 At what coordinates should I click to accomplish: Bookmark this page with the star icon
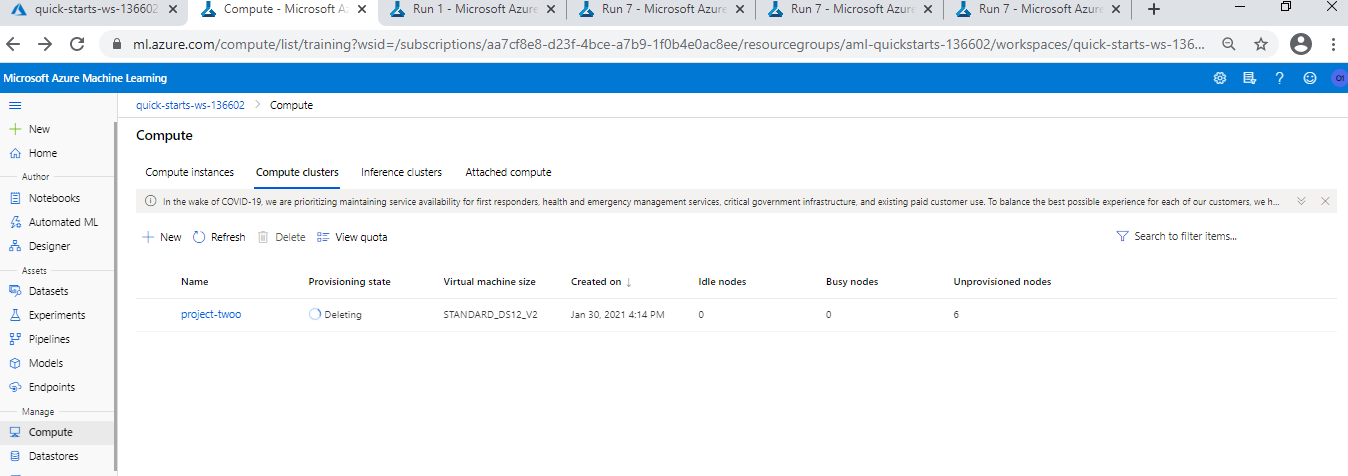click(1260, 45)
